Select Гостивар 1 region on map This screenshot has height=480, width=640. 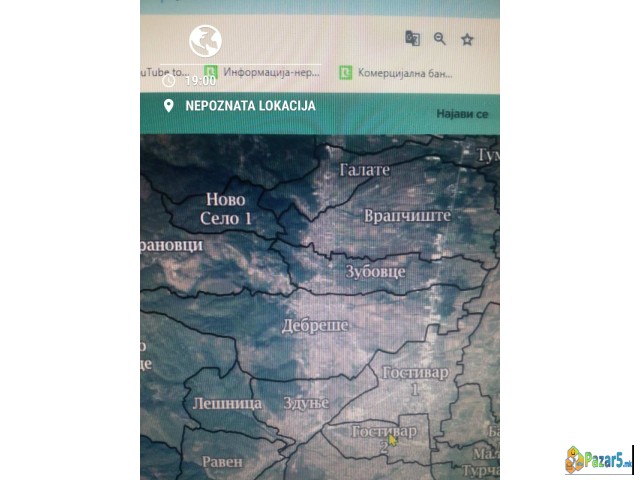[415, 380]
